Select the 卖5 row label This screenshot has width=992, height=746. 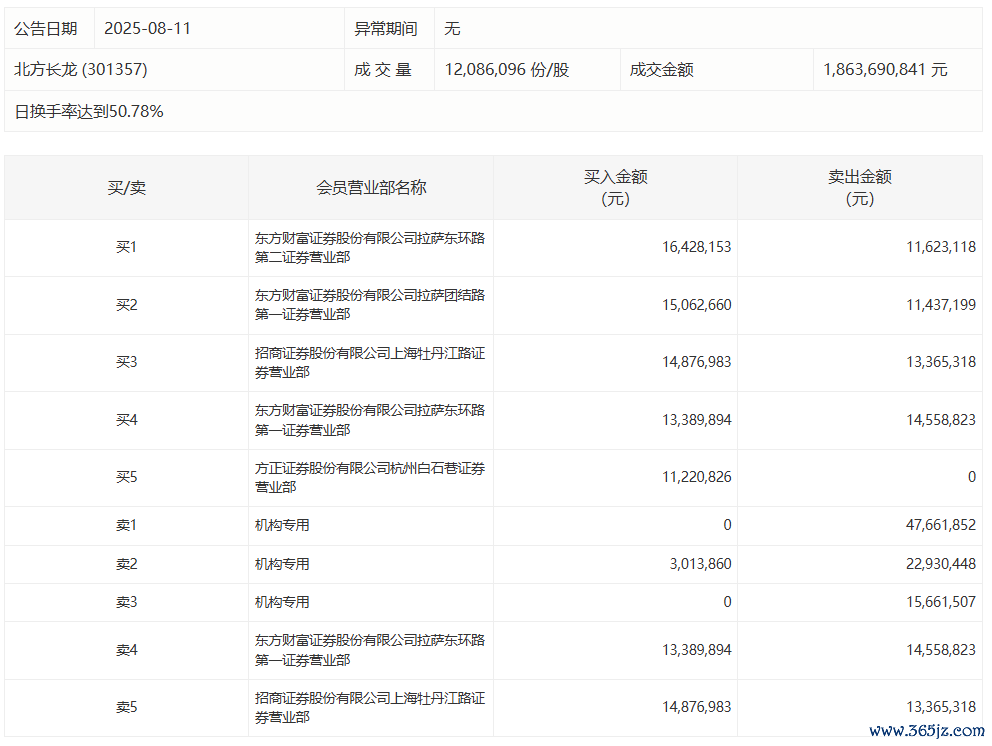pyautogui.click(x=126, y=707)
